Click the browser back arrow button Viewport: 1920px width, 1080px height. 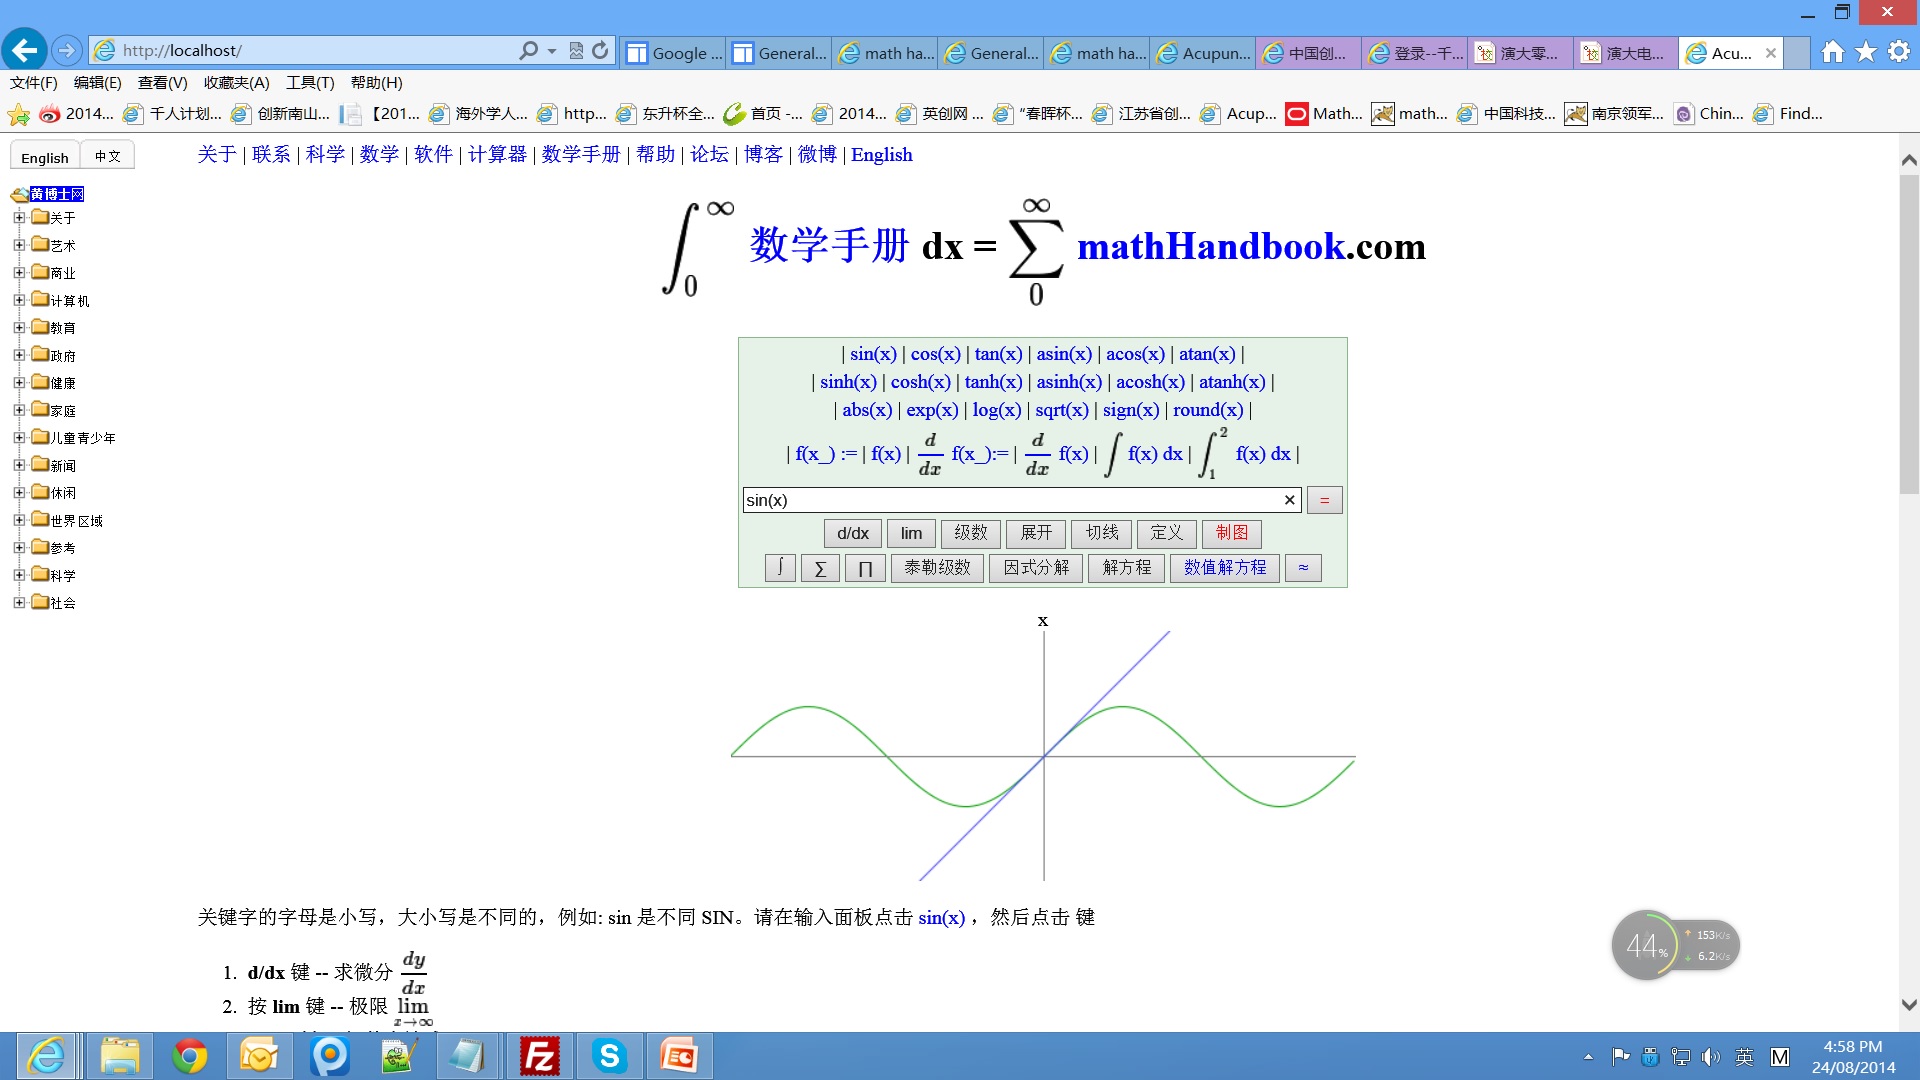25,50
